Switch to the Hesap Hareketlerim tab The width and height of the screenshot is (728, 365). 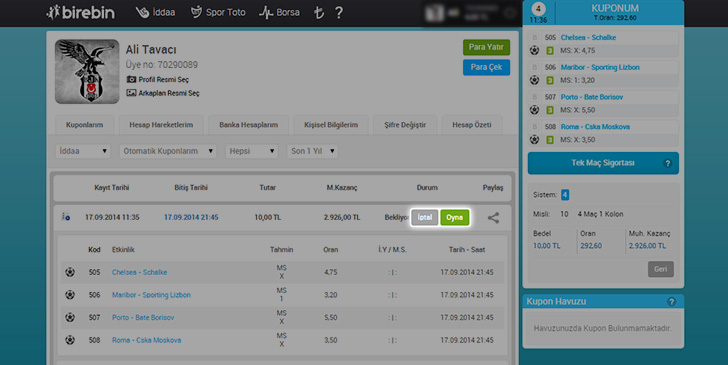[161, 125]
